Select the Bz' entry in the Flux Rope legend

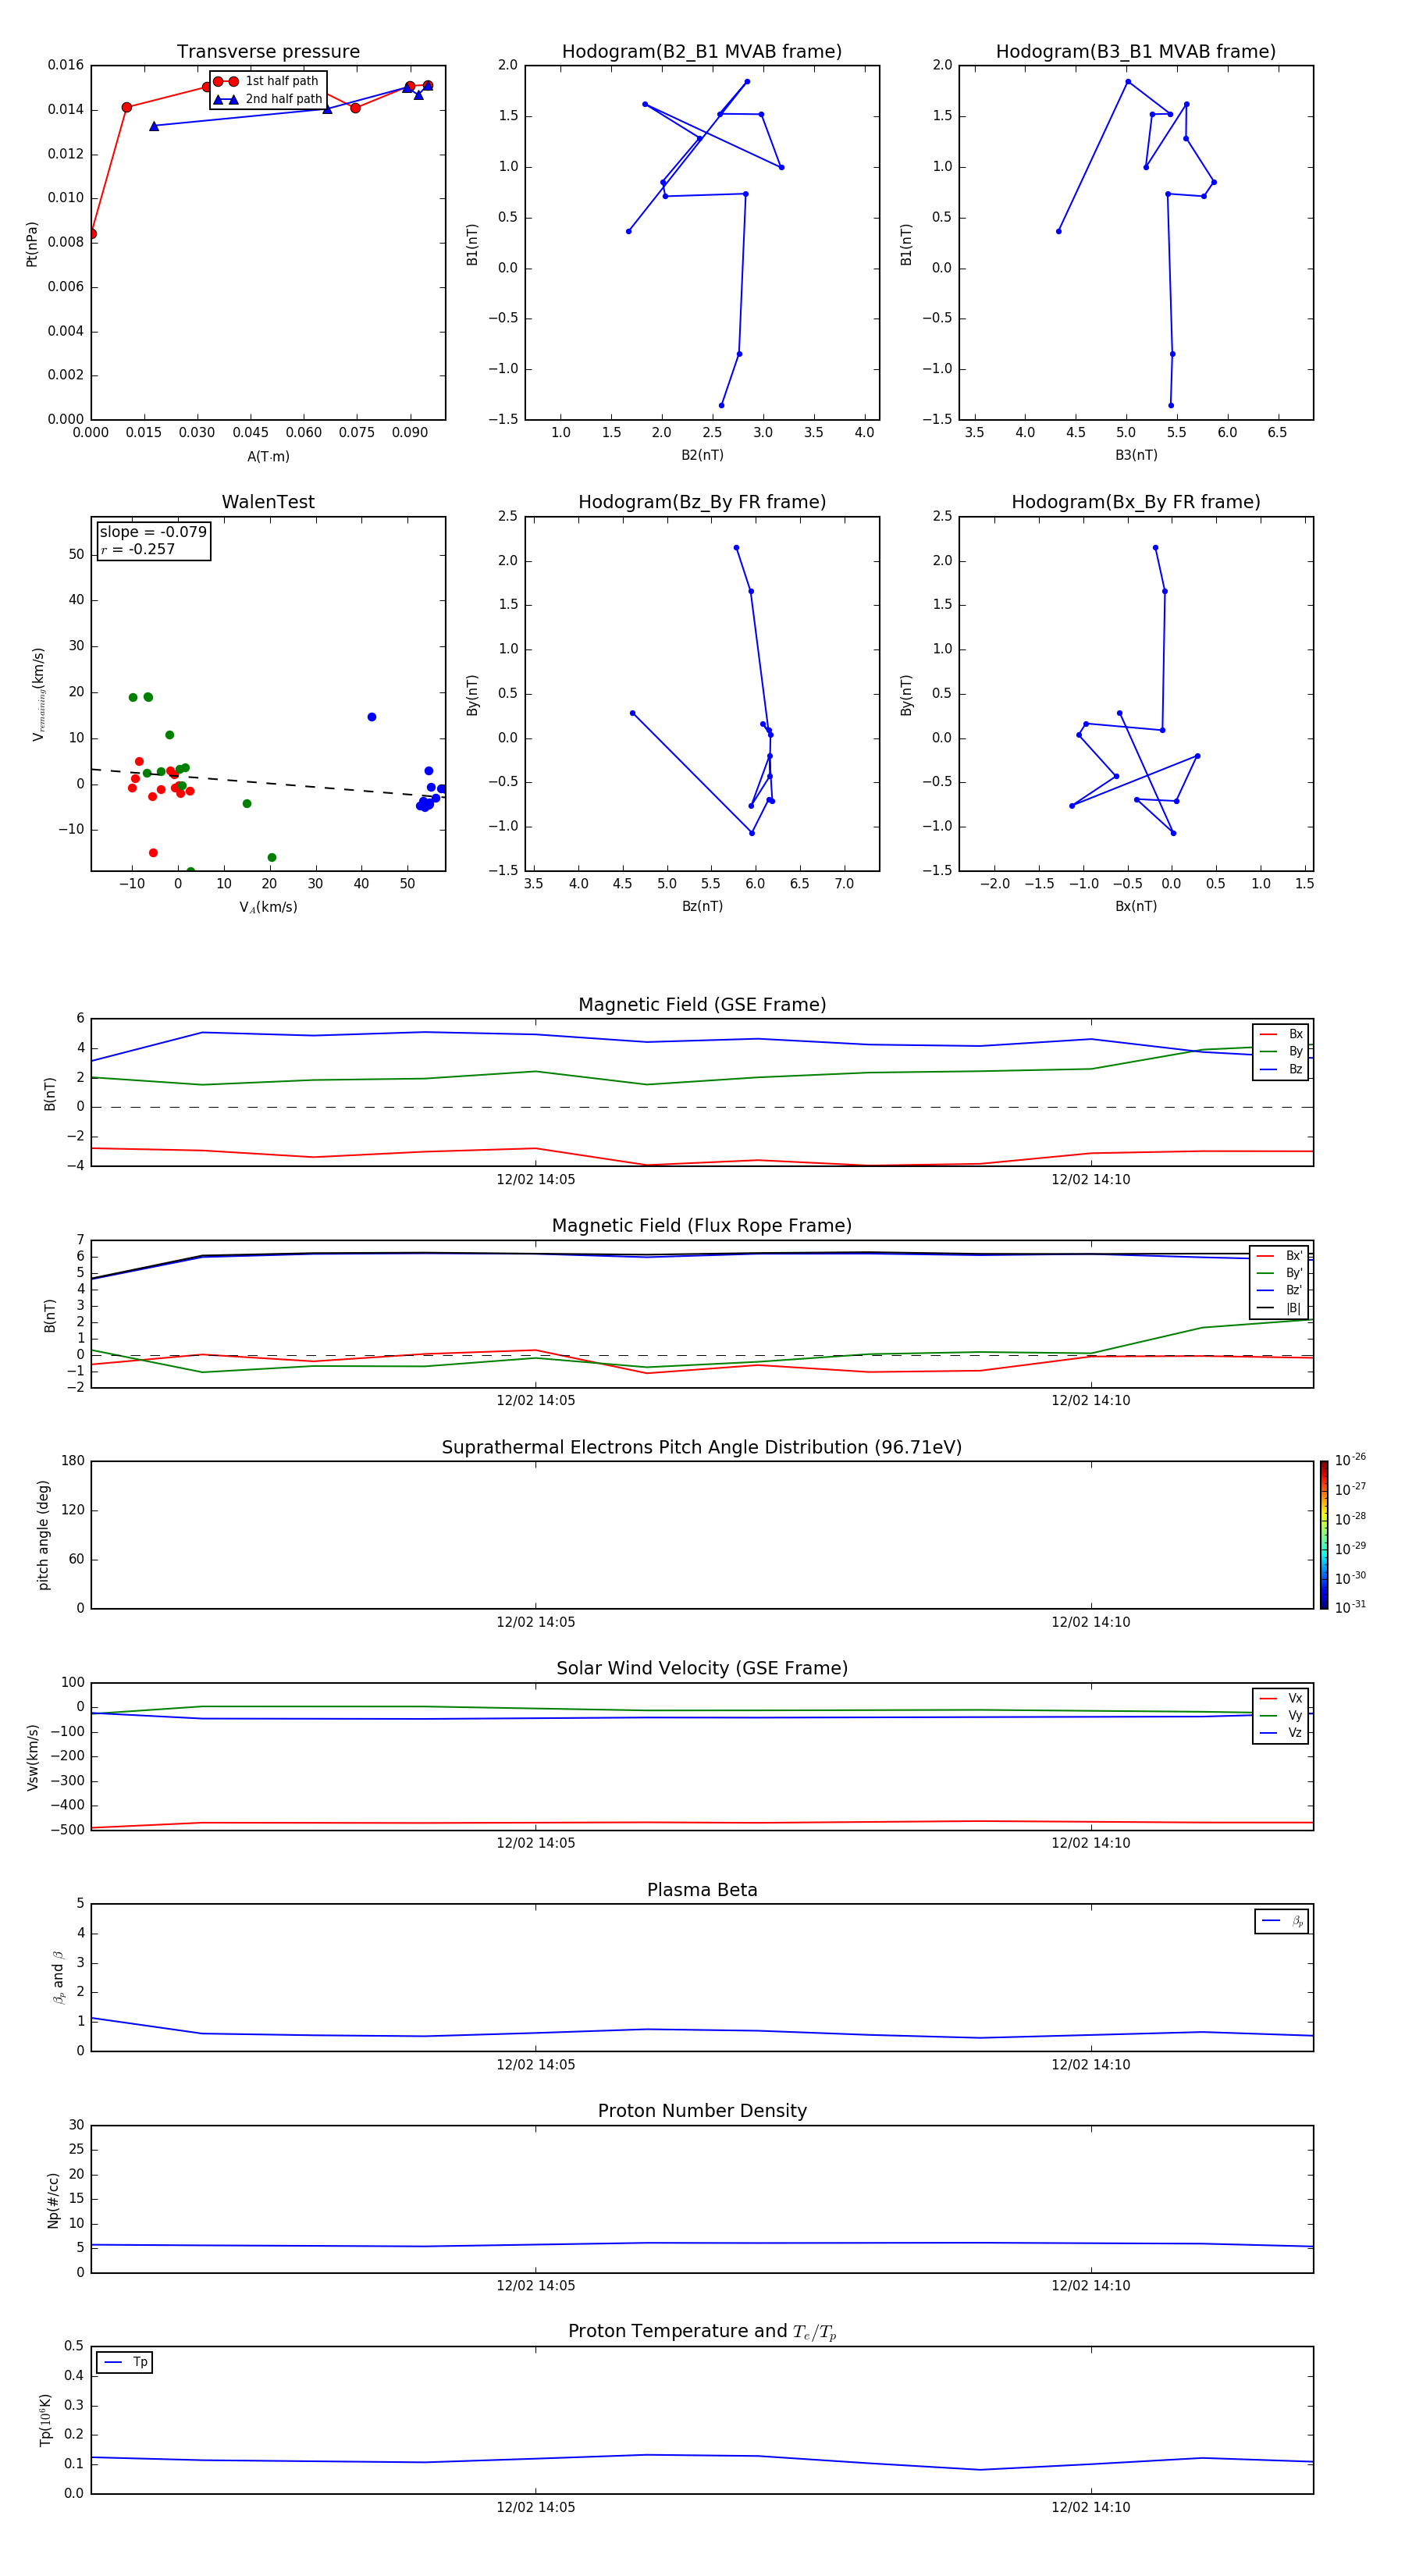pos(1279,1290)
